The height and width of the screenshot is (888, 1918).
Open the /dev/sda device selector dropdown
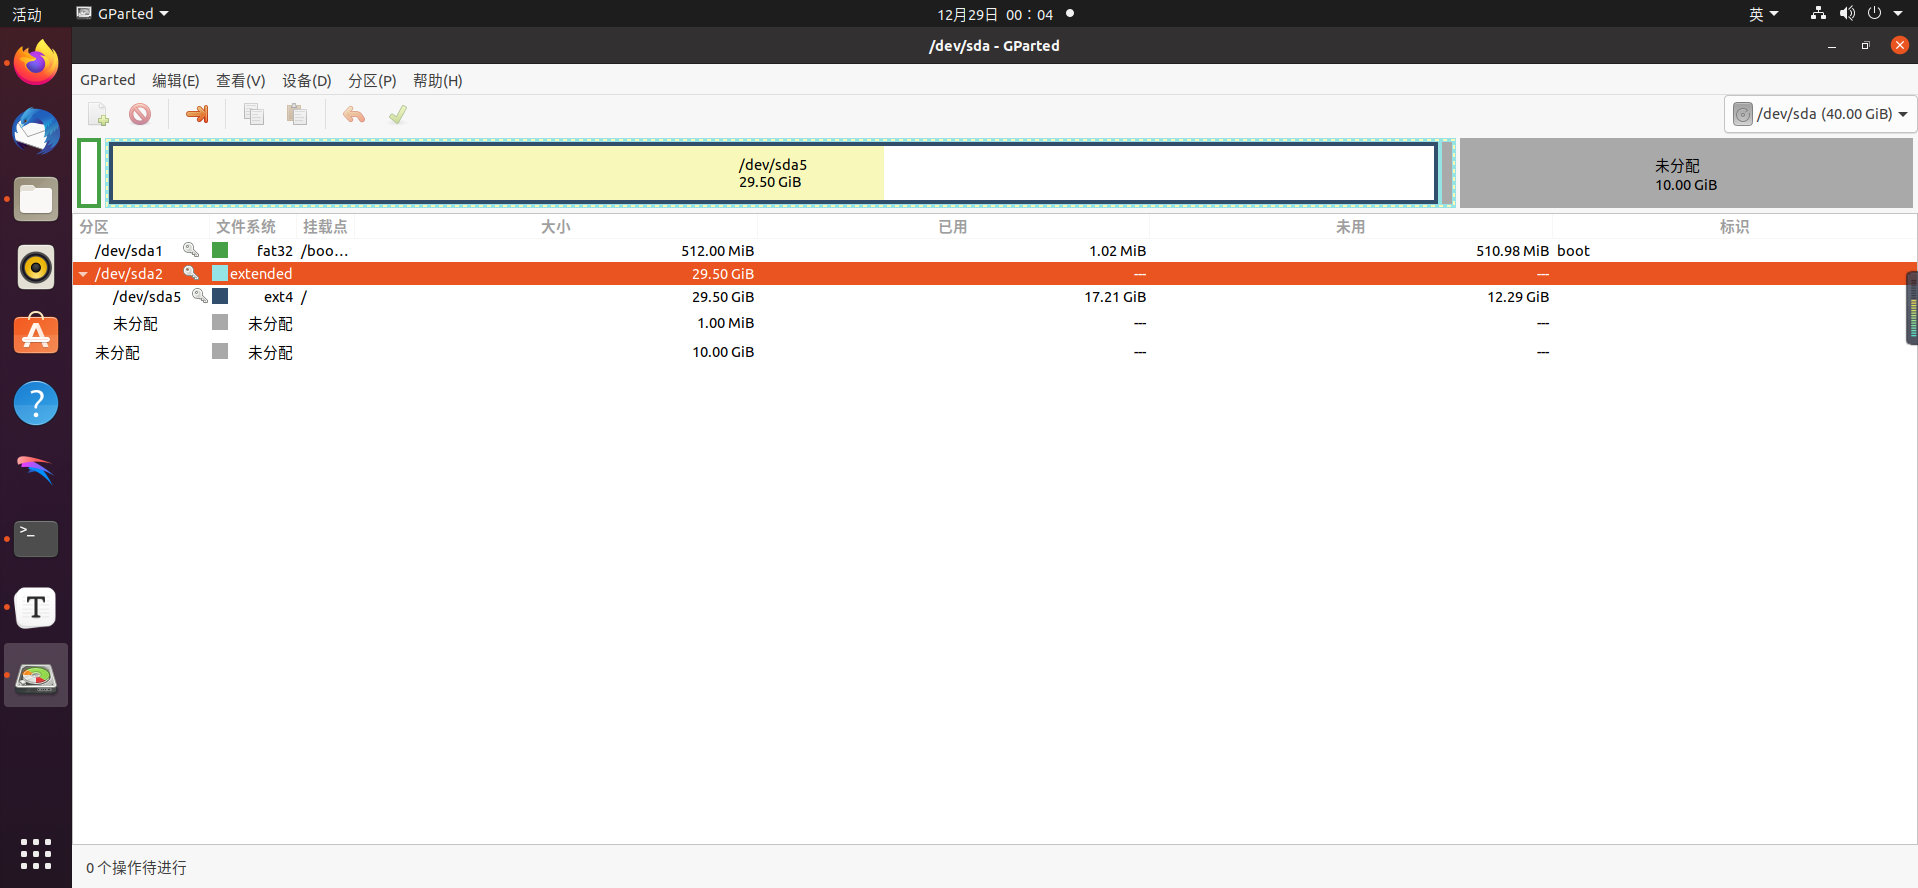click(1819, 114)
